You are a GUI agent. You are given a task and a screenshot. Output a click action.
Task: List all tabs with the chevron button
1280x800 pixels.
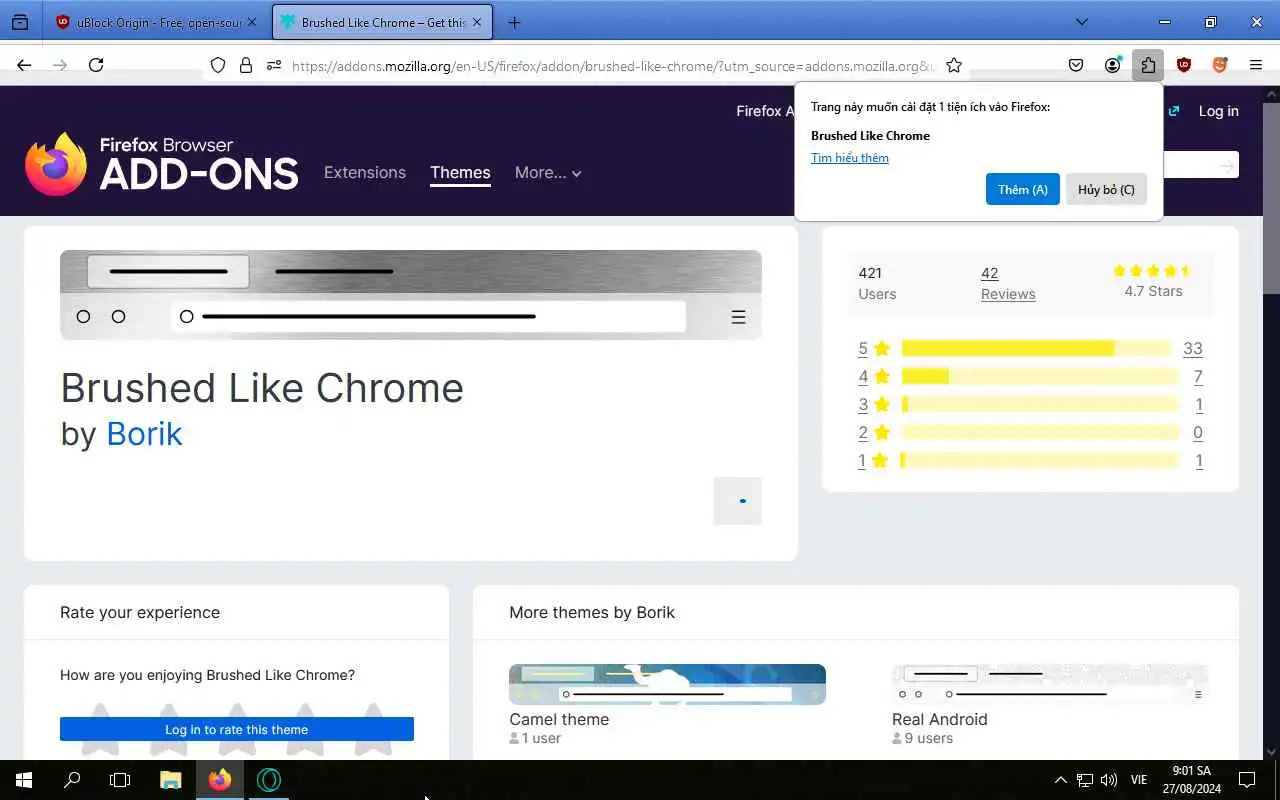[x=1081, y=22]
